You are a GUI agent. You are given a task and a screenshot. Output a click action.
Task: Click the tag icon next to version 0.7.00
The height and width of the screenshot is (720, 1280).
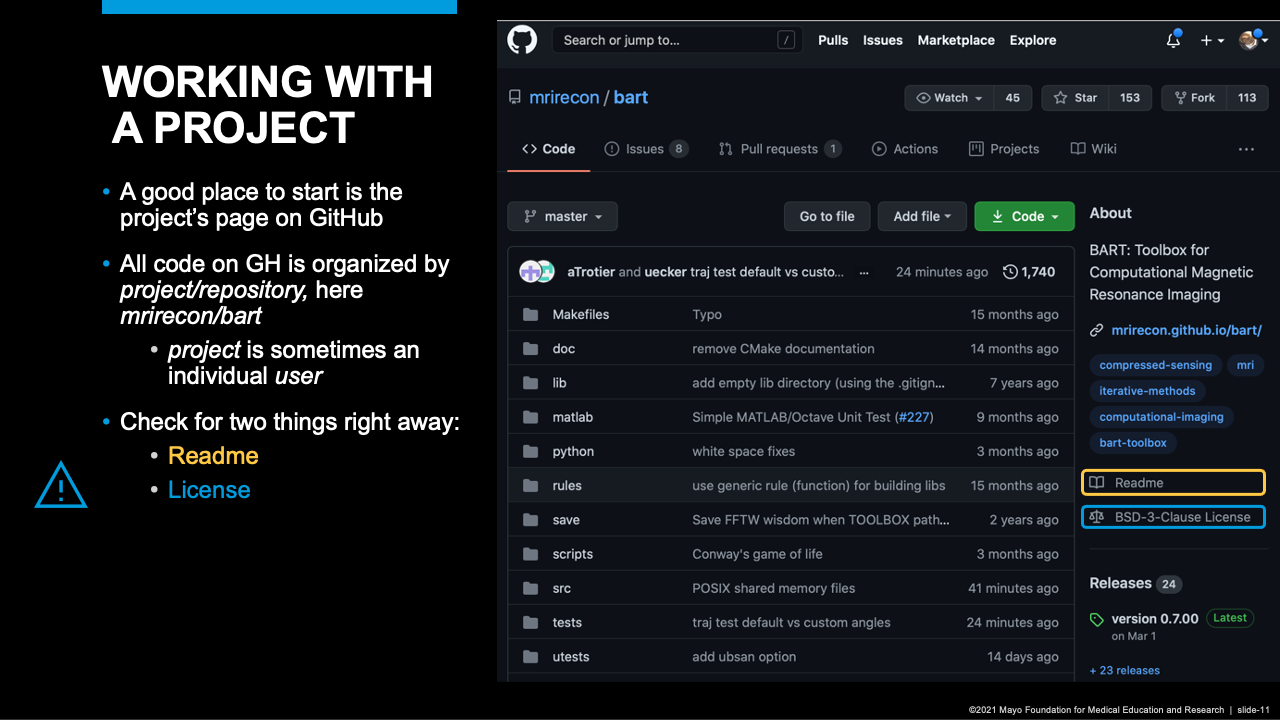click(1097, 619)
